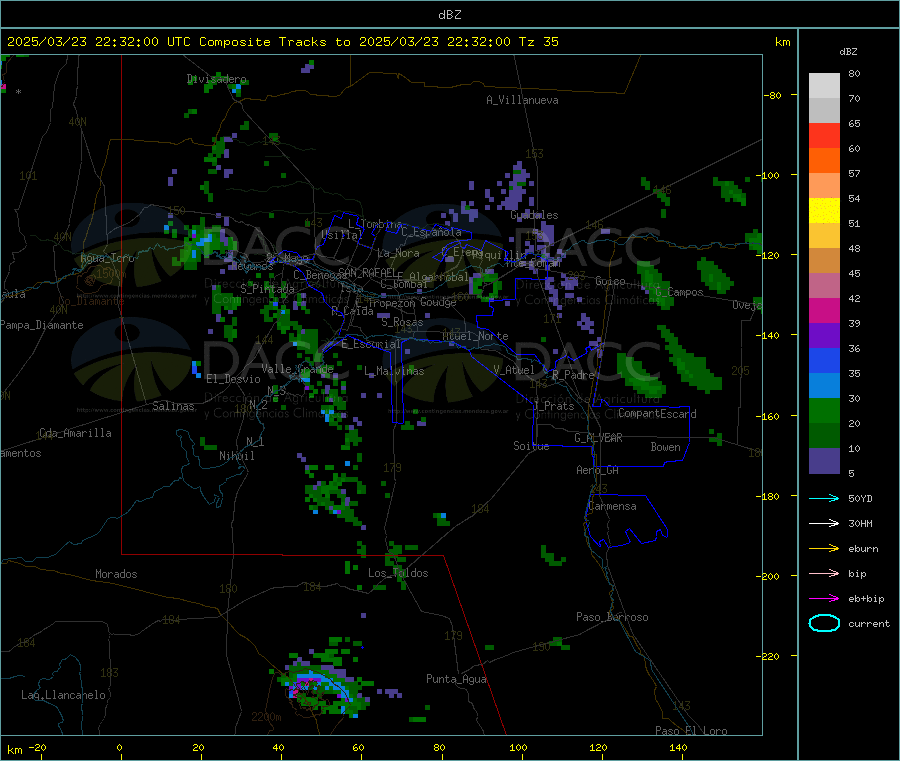The width and height of the screenshot is (900, 761).
Task: Click the A_Villanueva place label
Action: click(522, 100)
